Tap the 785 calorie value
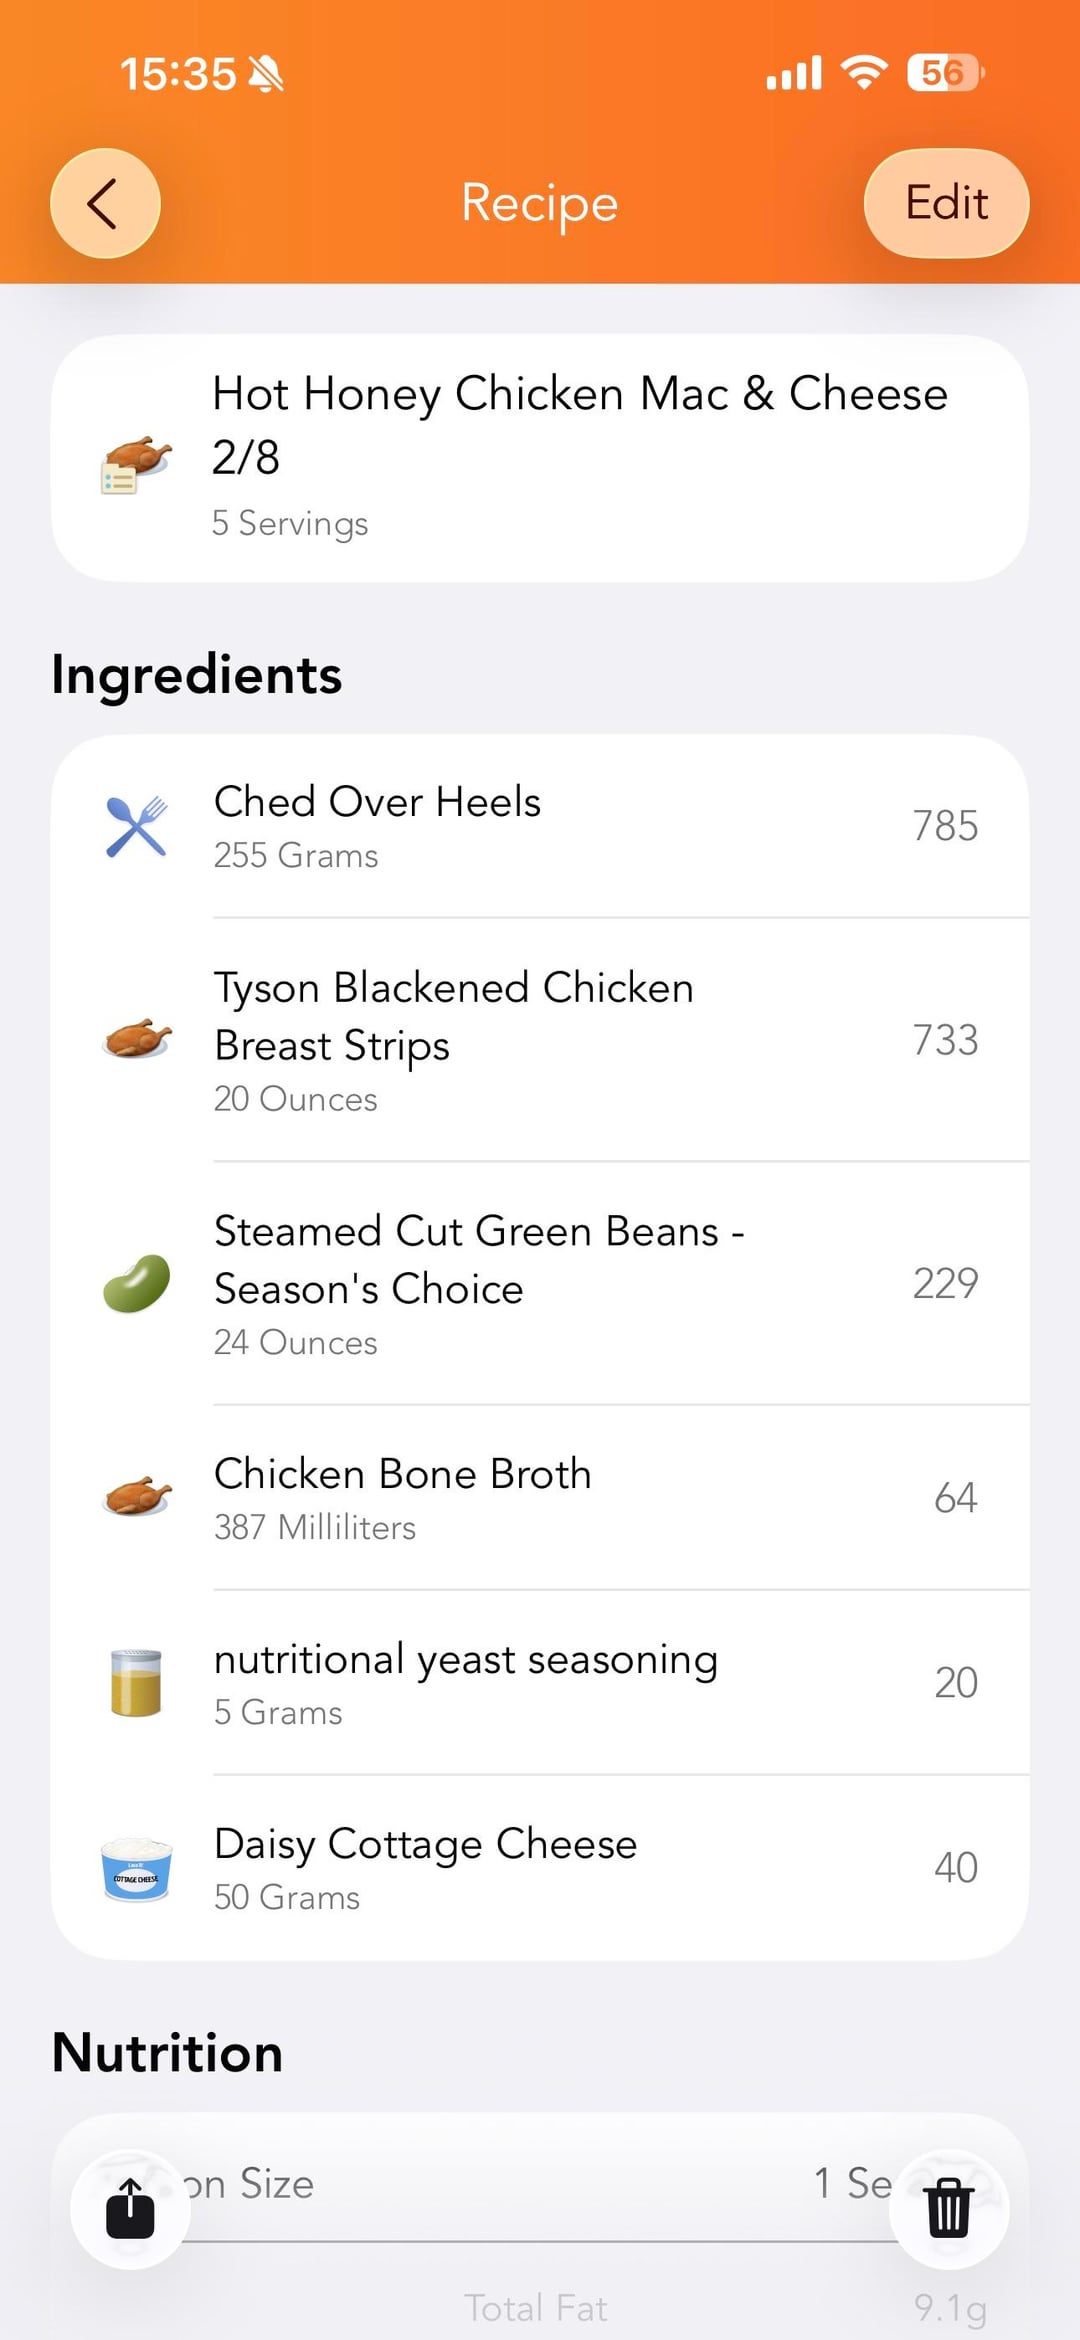Screen dimensions: 1080x2340 tap(945, 826)
